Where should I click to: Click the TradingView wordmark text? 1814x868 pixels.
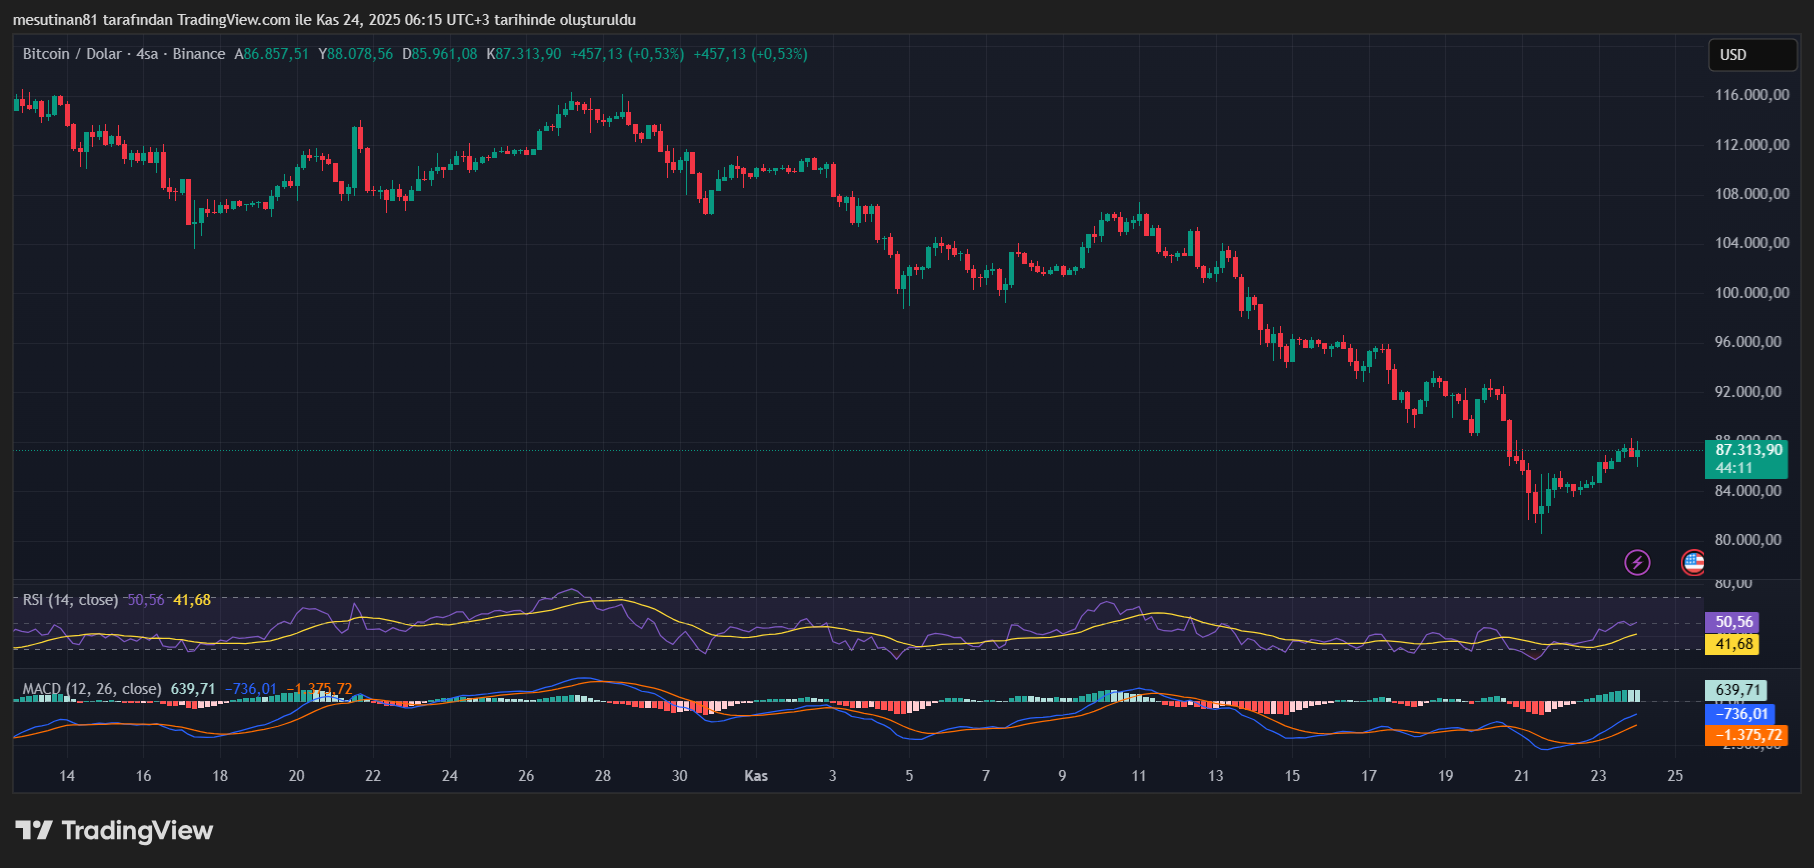137,830
